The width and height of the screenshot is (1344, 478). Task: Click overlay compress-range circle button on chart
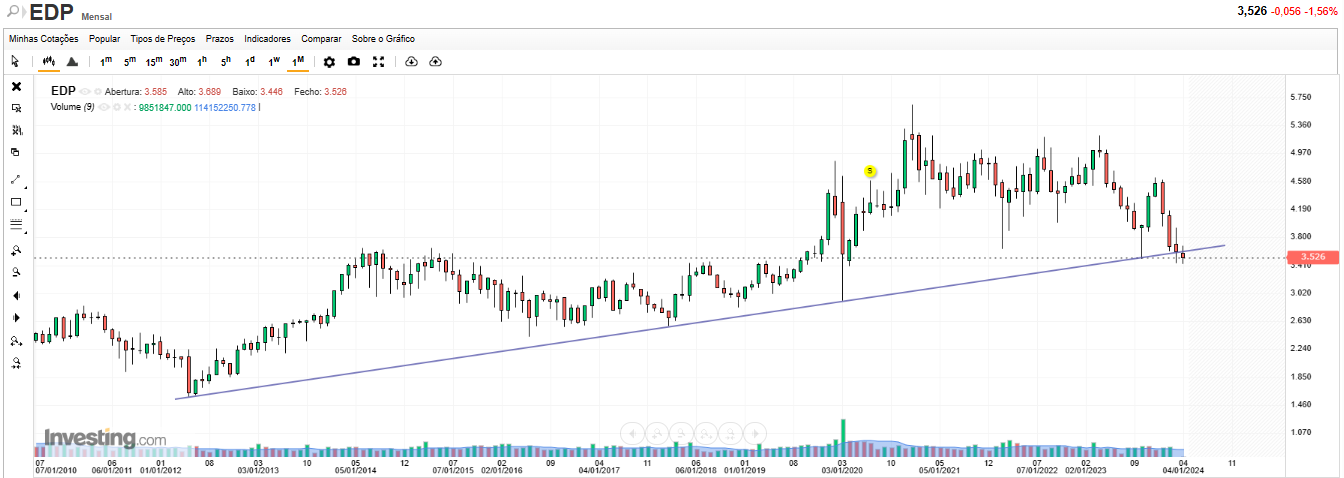[x=732, y=433]
